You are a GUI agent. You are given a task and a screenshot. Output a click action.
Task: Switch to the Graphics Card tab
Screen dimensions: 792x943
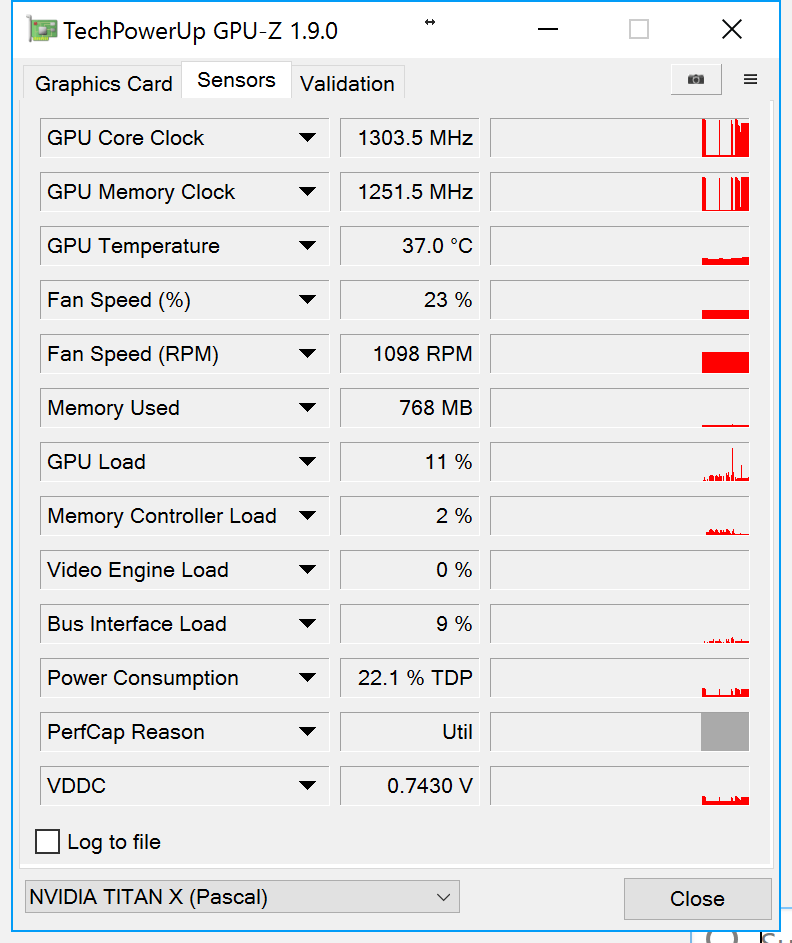pyautogui.click(x=103, y=84)
